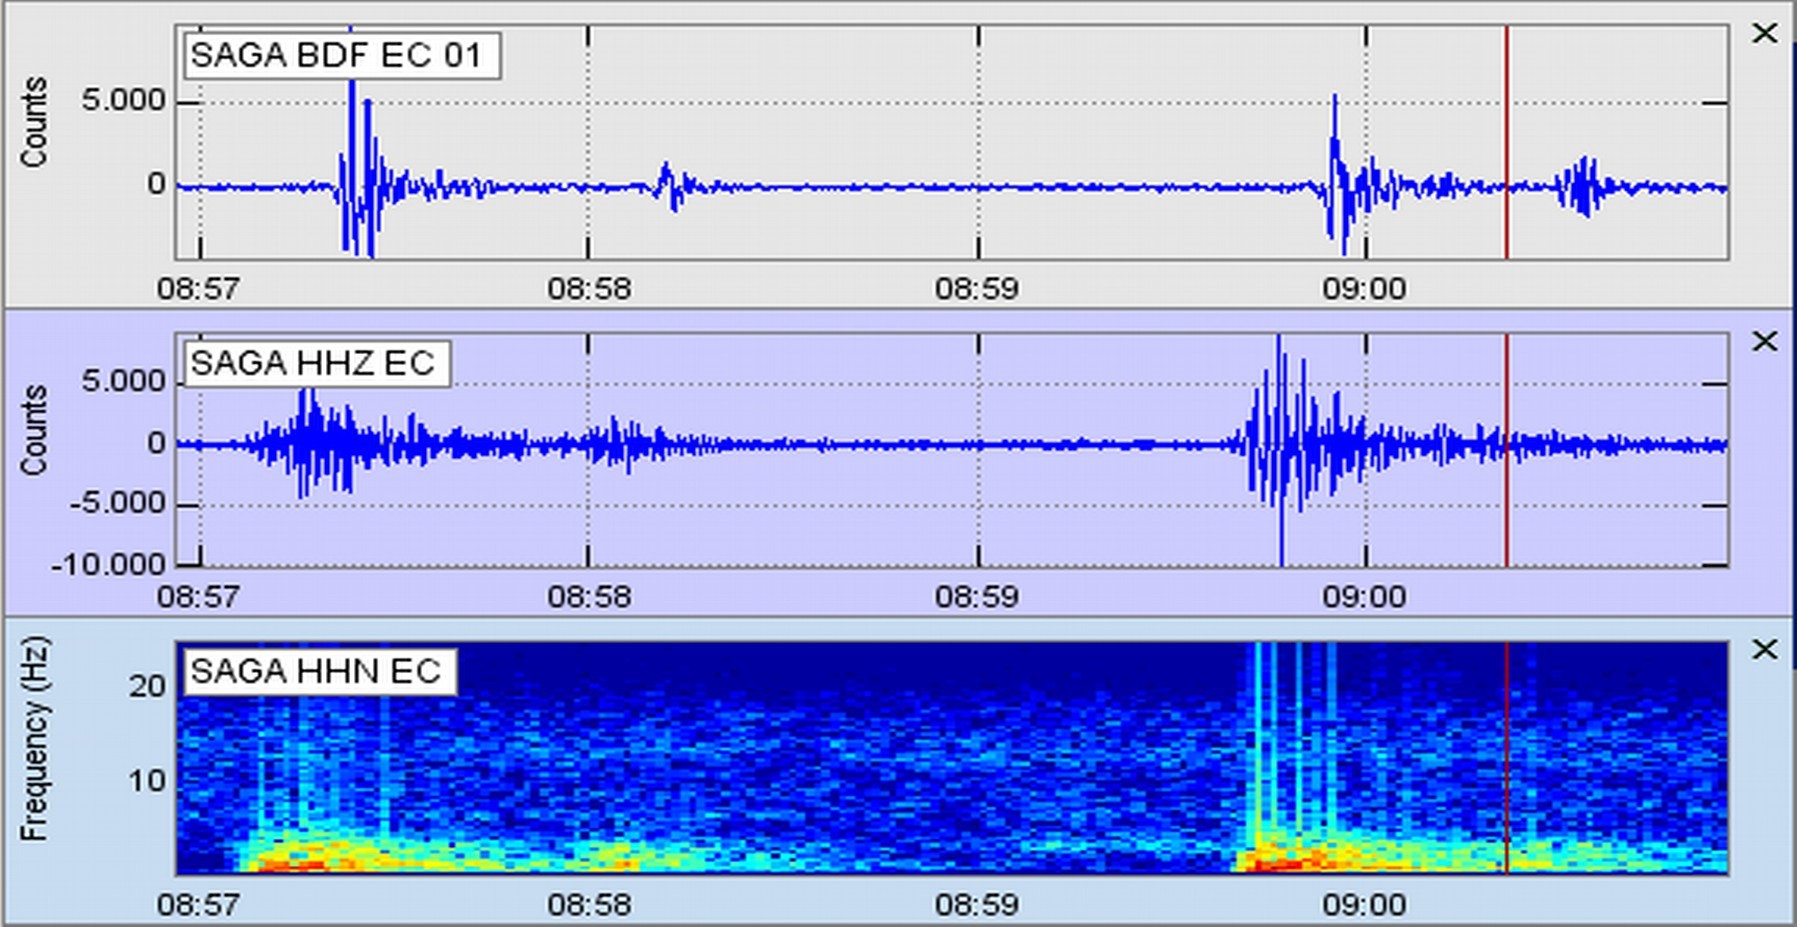The image size is (1797, 927).
Task: Click the red time marker in spectrogram
Action: coord(1507,758)
